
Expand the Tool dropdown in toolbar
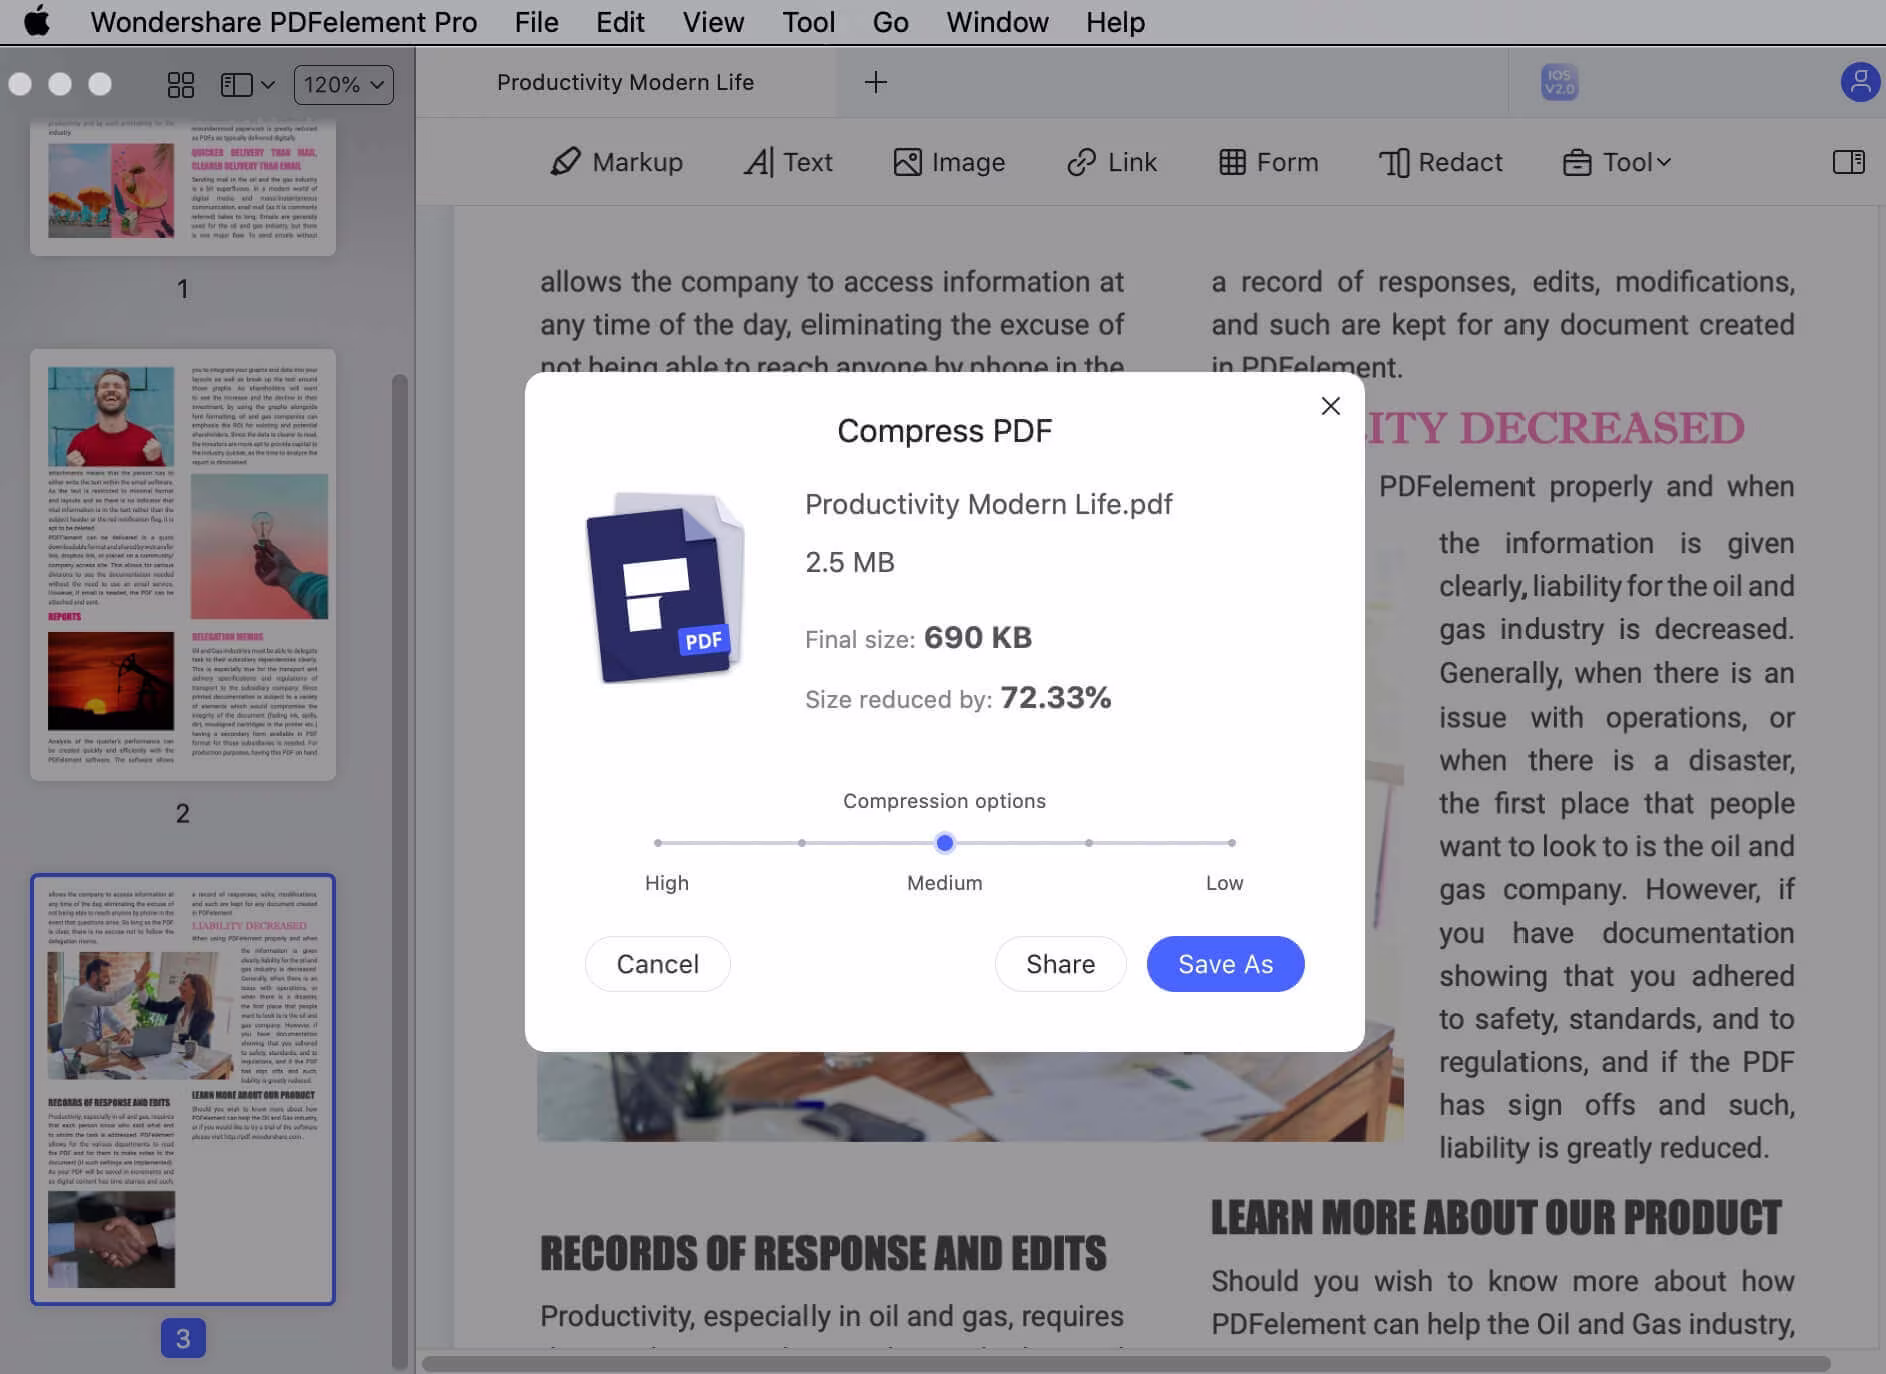click(1616, 162)
